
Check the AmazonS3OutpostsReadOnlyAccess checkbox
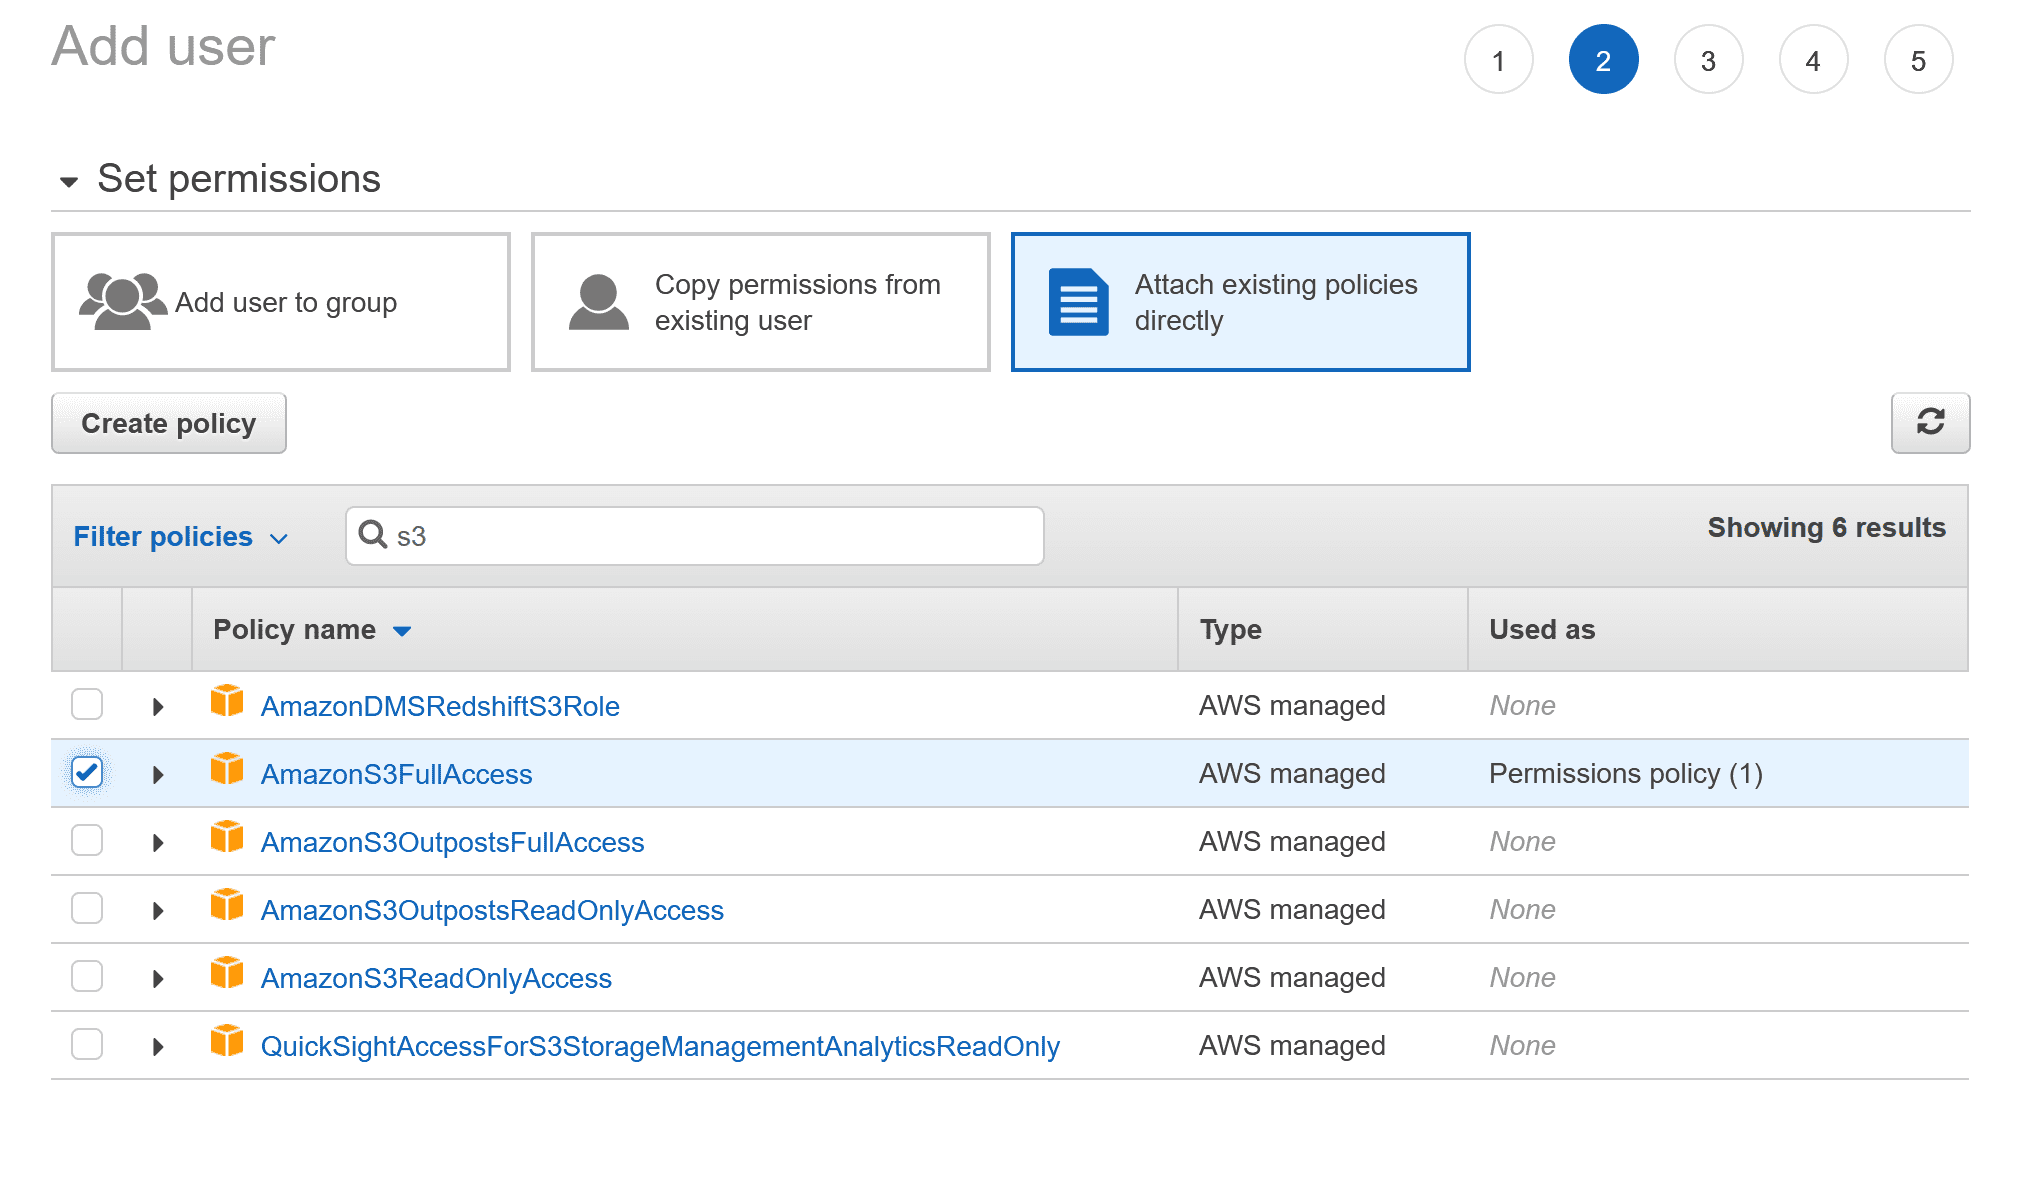point(87,908)
